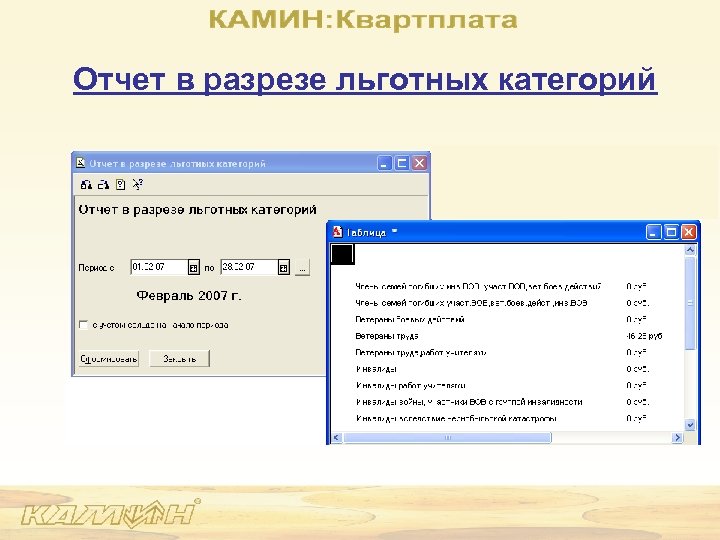Open calendar picker for start date 01.02.07
This screenshot has width=720, height=540.
[194, 267]
